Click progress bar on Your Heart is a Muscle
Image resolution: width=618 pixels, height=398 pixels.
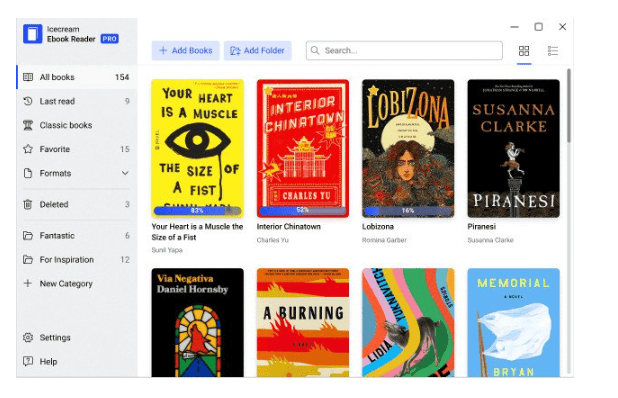click(x=197, y=211)
